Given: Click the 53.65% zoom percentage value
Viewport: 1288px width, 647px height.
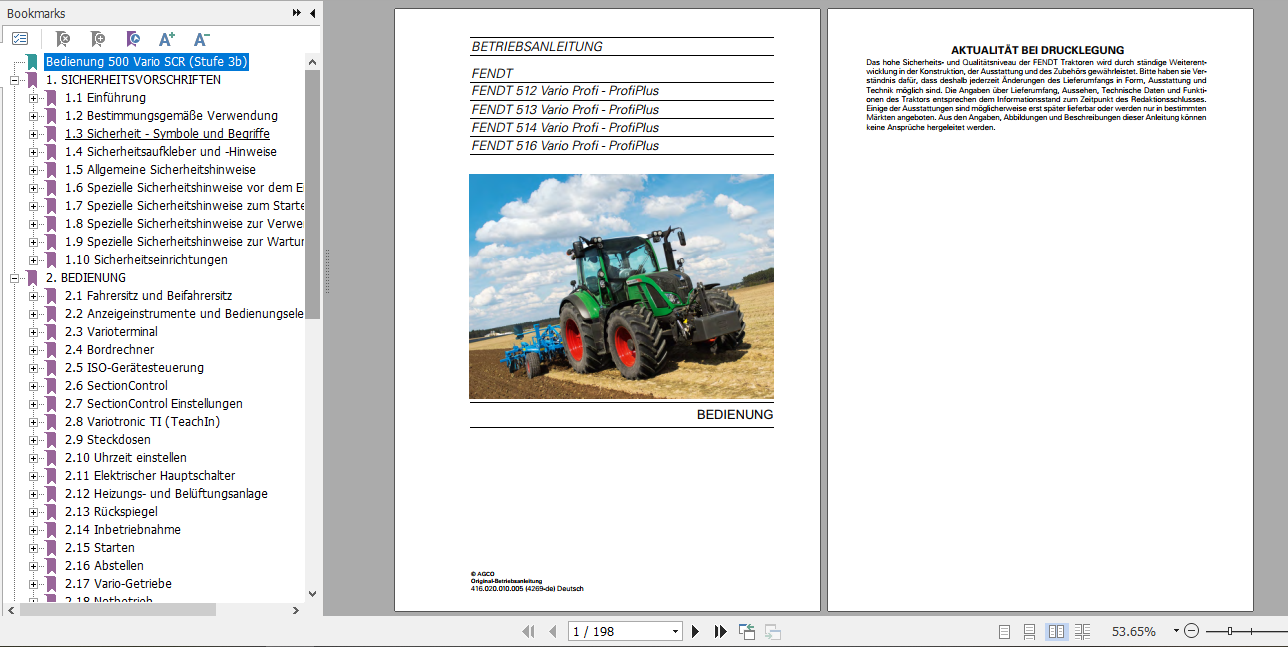Looking at the screenshot, I should 1134,631.
